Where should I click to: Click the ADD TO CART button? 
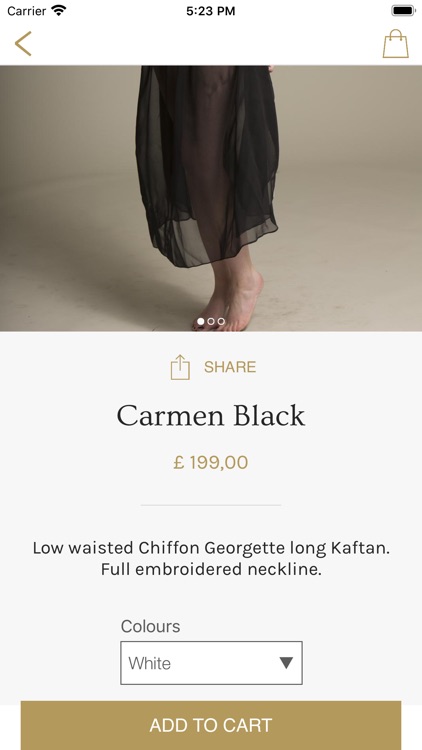pos(211,726)
